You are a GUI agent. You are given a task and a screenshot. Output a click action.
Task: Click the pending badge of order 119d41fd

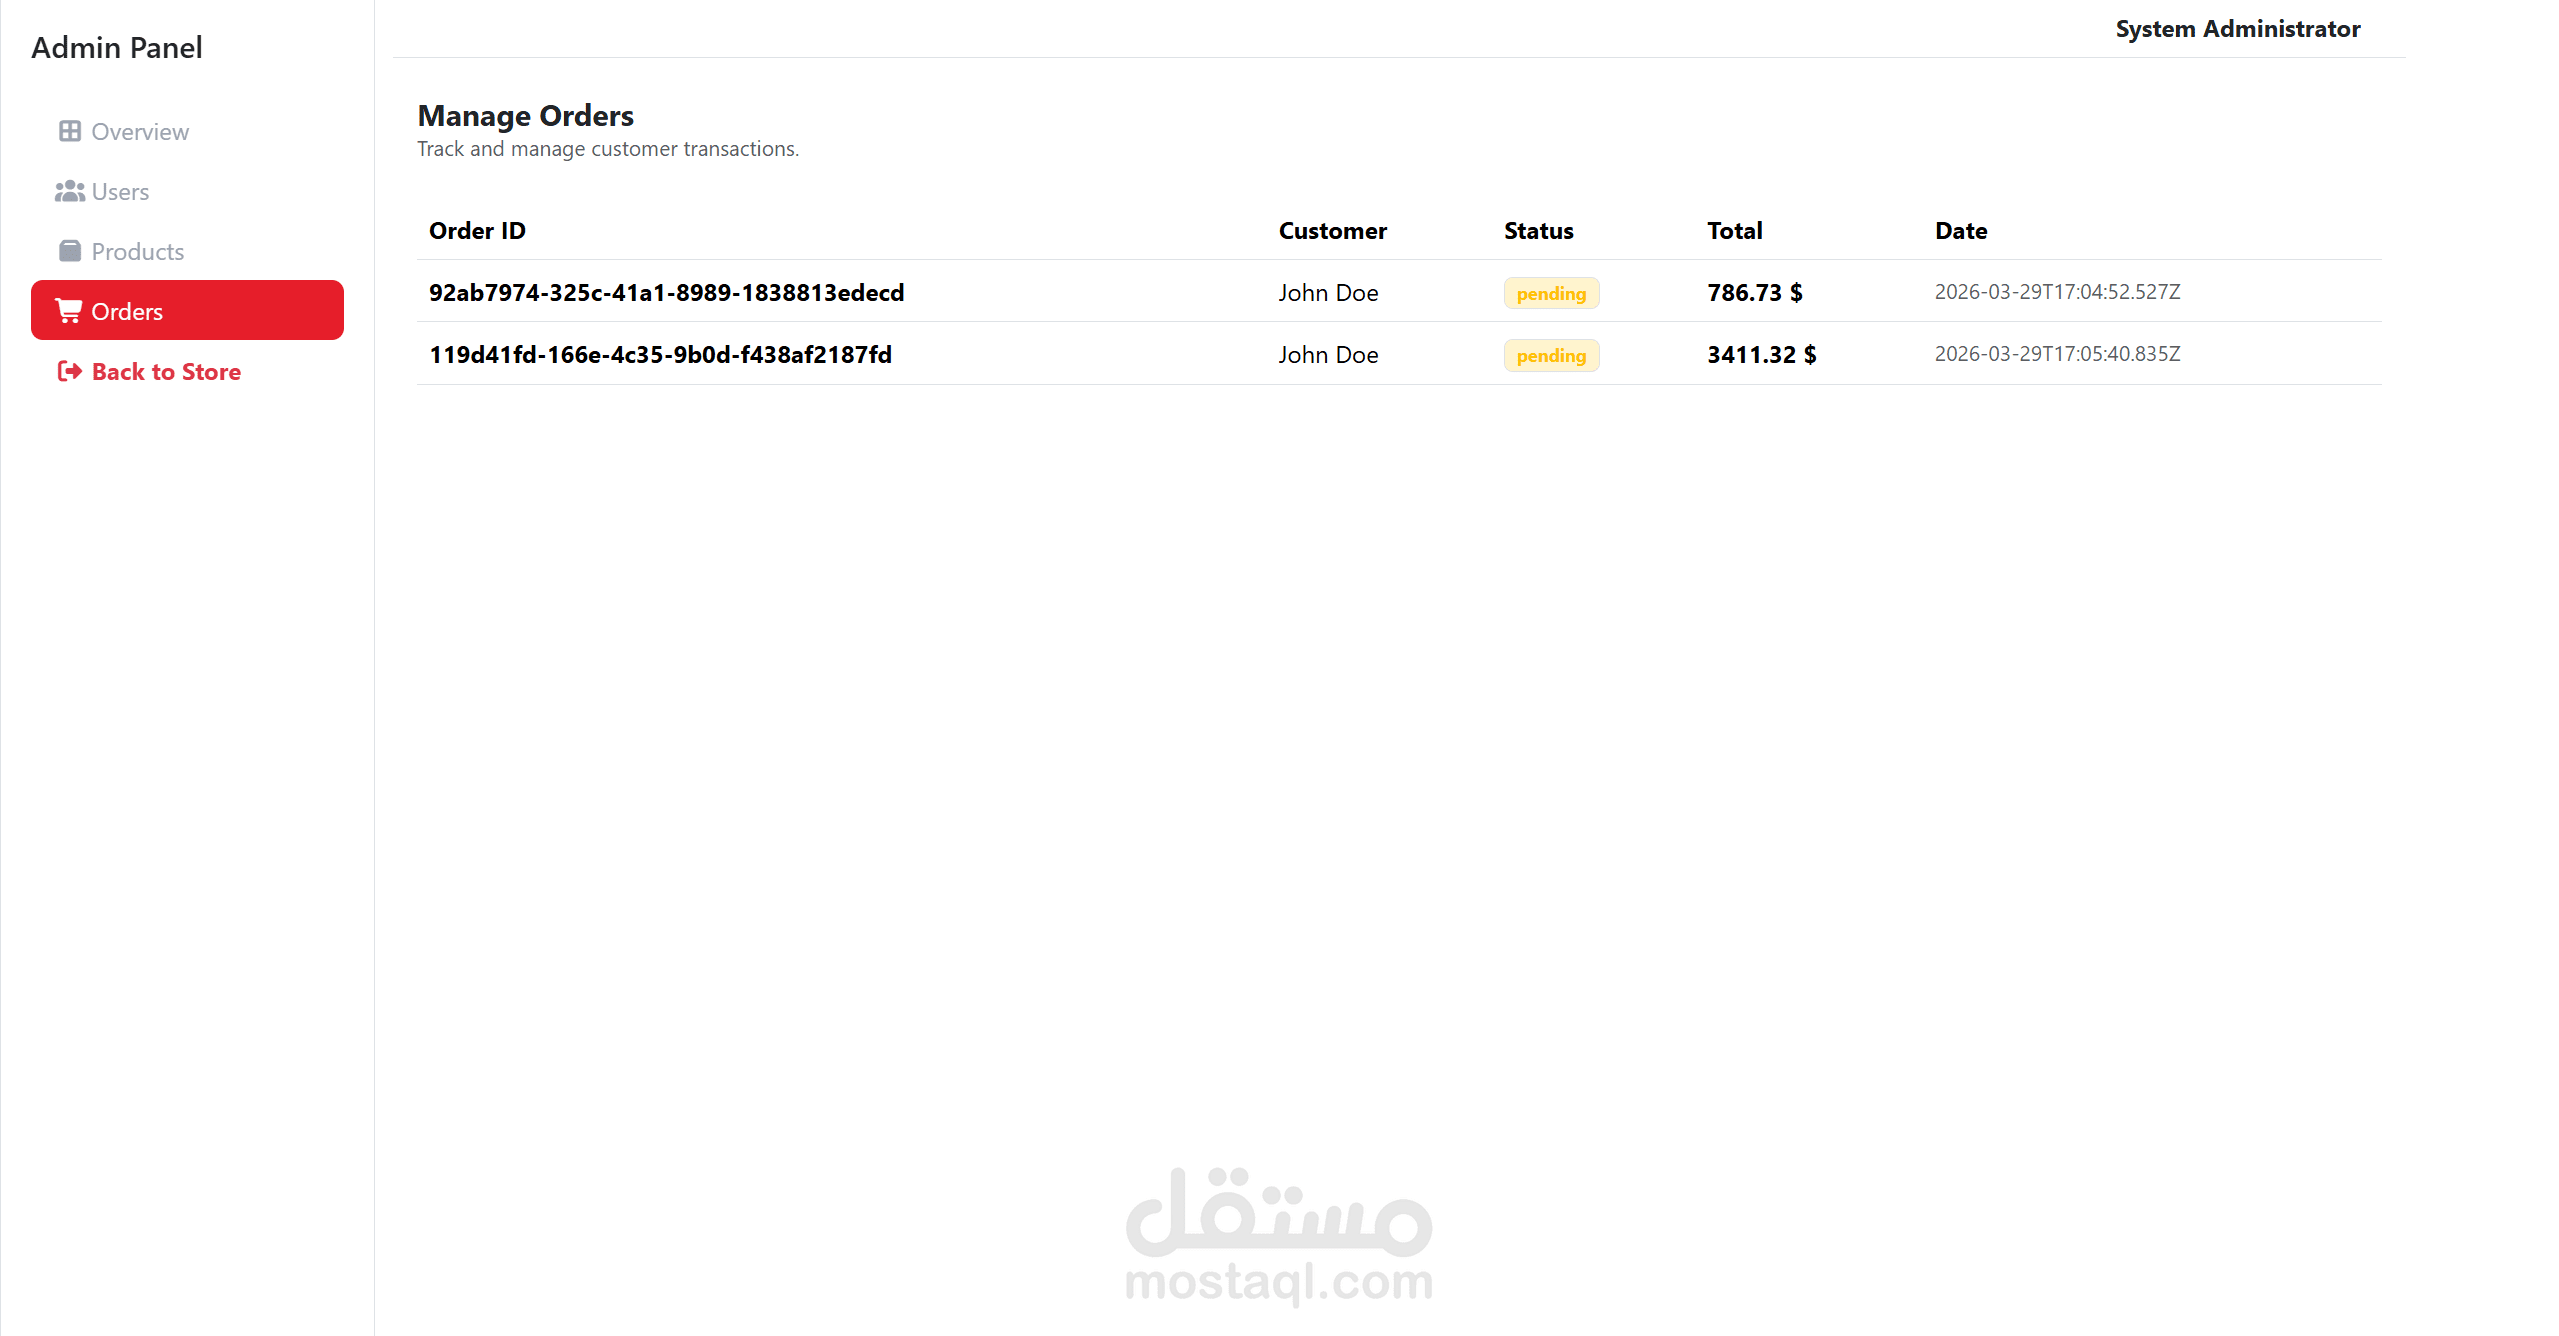coord(1550,355)
